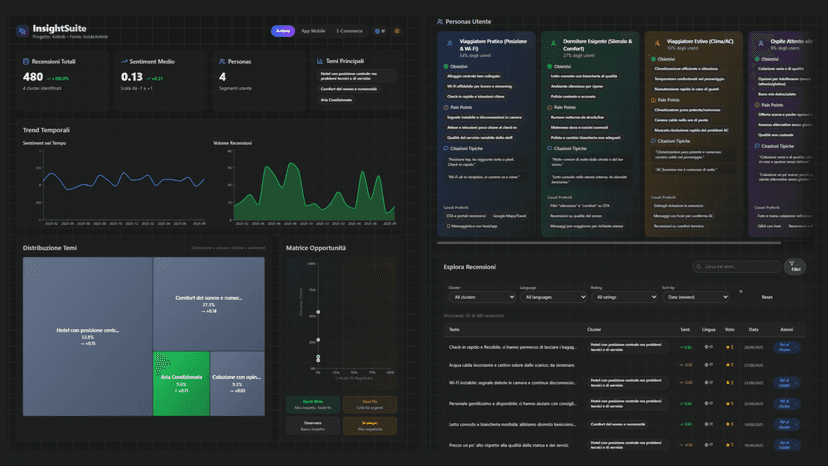Screen dimensions: 828x466
Task: Click the Personas users icon
Action: pyautogui.click(x=222, y=61)
